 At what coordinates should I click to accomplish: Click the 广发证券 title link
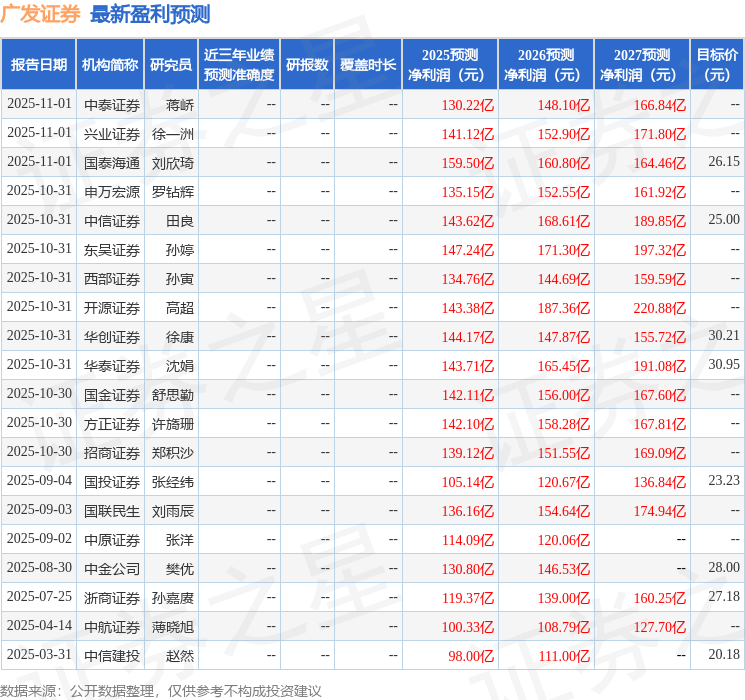[x=41, y=14]
